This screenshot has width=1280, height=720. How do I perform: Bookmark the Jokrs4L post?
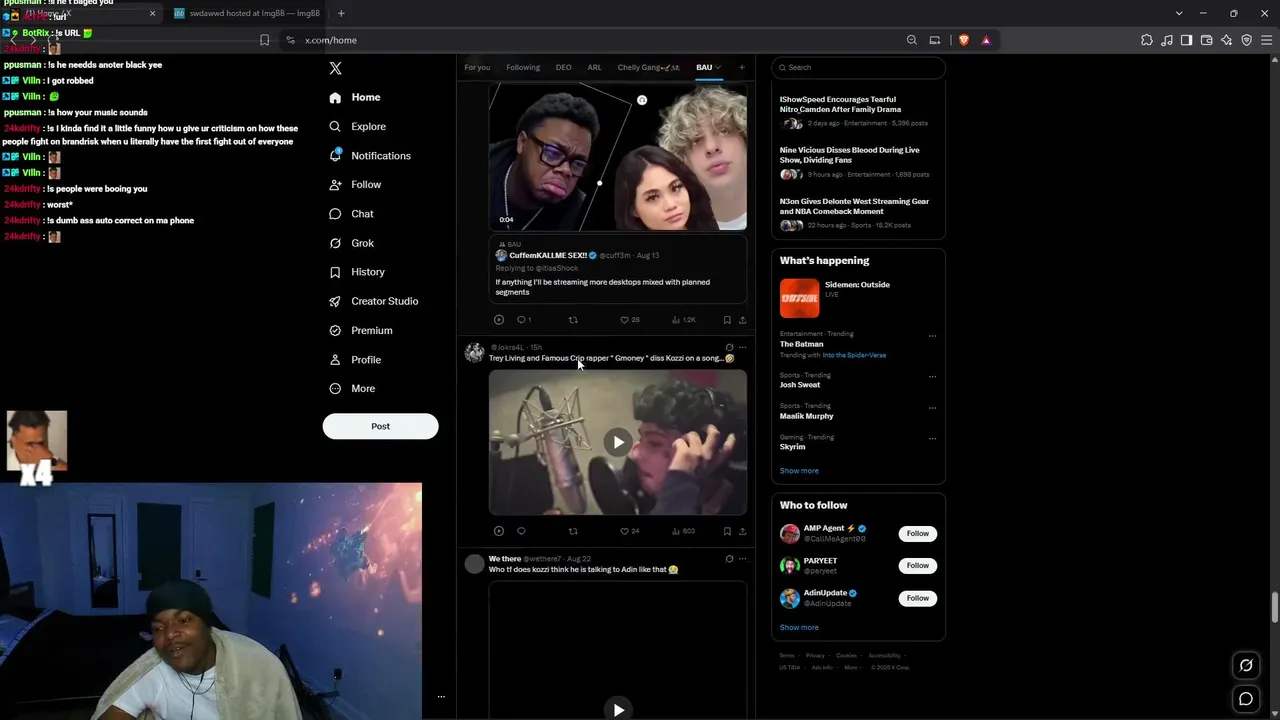pos(727,531)
